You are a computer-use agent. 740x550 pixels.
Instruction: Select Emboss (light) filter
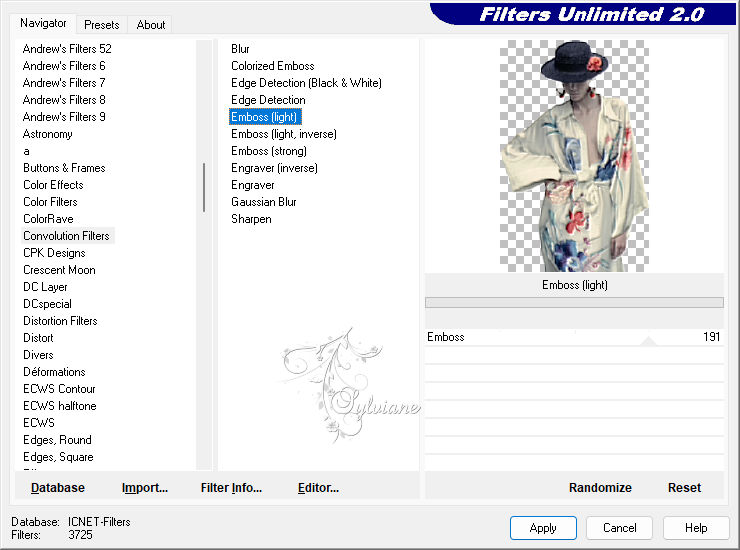click(x=264, y=117)
